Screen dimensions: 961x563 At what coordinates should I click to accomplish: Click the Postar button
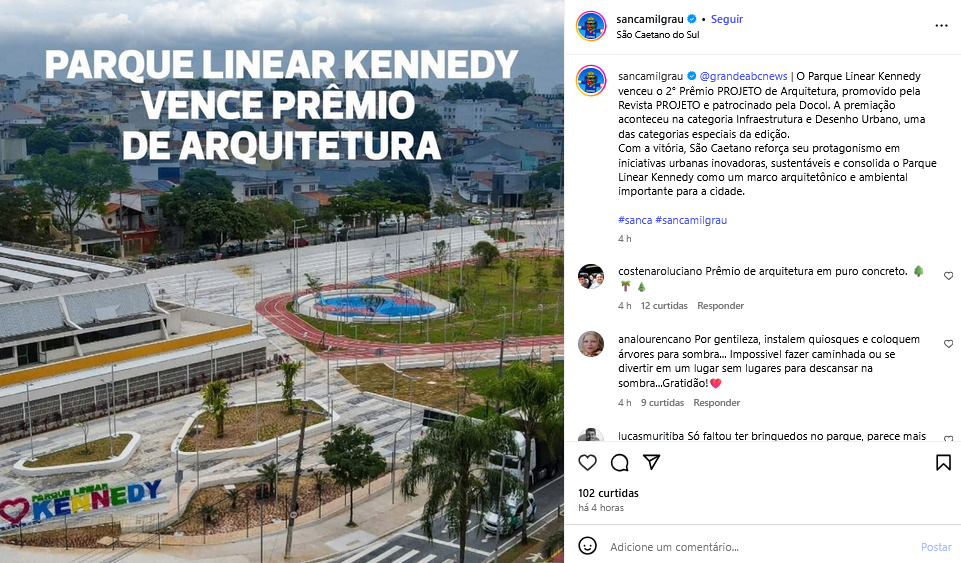[936, 547]
